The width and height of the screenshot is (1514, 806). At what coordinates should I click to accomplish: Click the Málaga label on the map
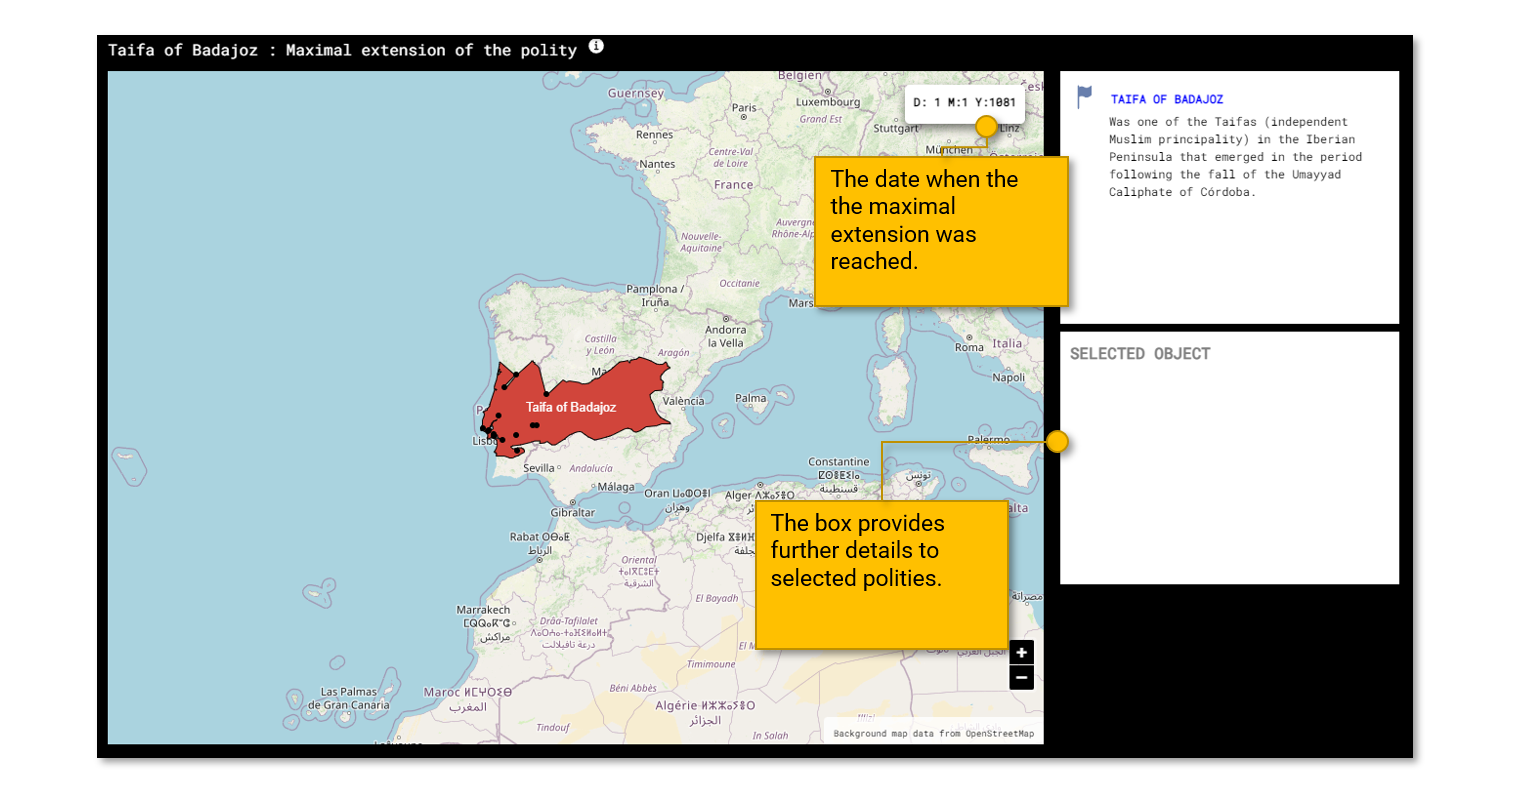[616, 487]
